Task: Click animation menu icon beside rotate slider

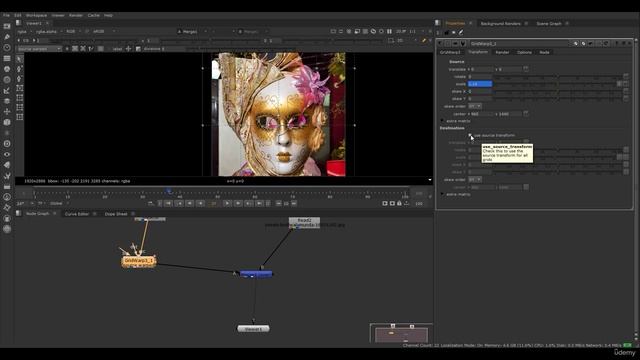Action: (x=626, y=76)
